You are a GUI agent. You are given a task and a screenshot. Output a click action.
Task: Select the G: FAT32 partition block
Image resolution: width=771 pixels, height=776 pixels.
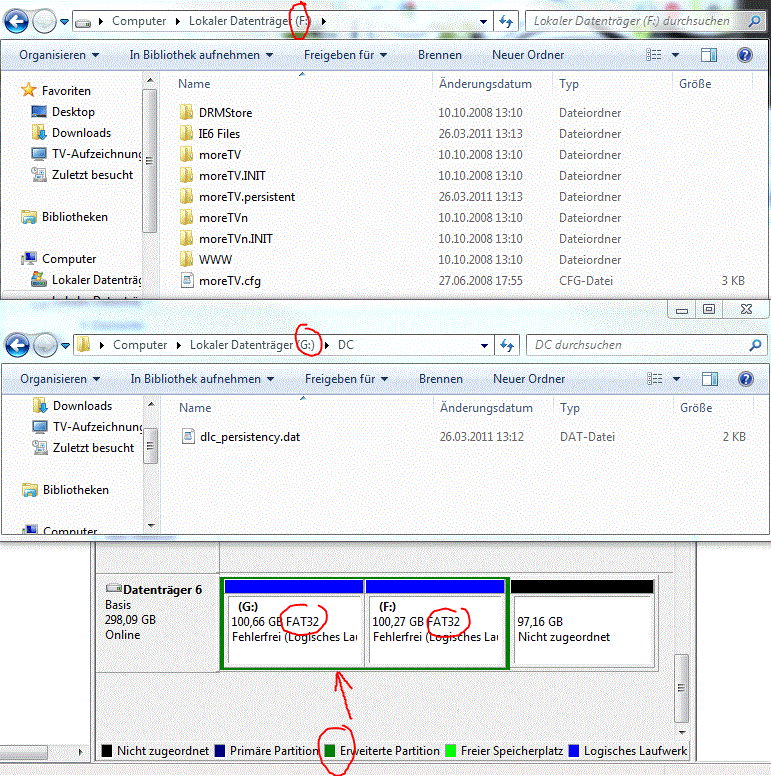(294, 623)
